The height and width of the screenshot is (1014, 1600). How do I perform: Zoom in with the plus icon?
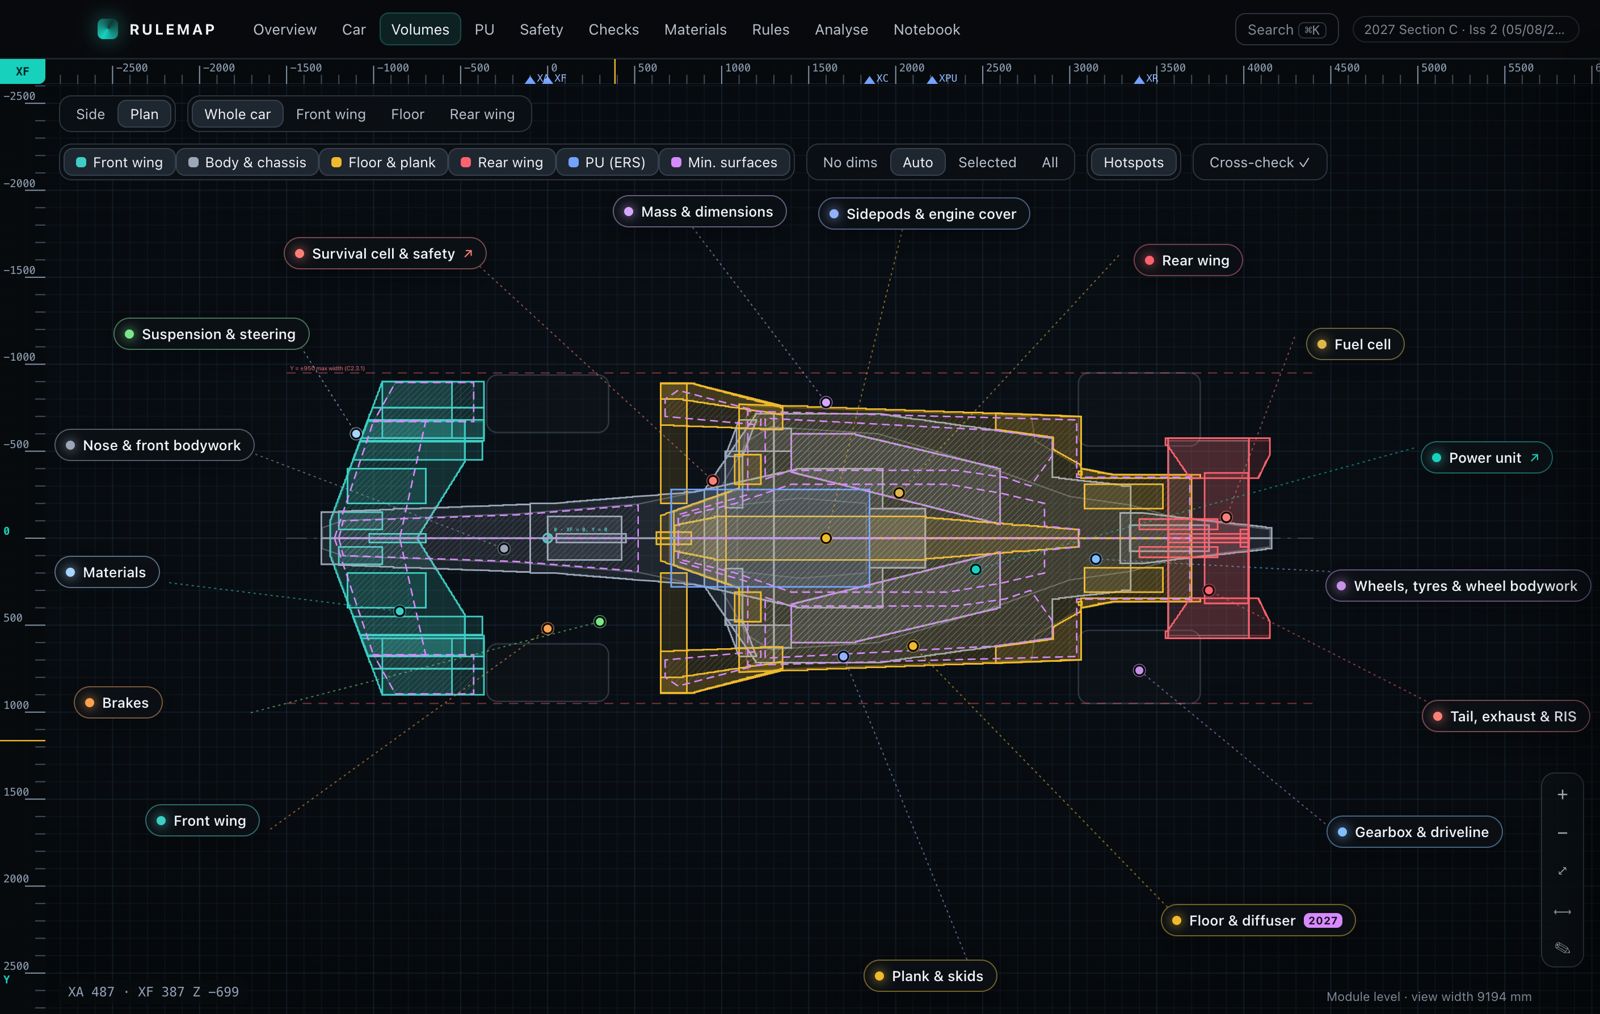pyautogui.click(x=1562, y=795)
